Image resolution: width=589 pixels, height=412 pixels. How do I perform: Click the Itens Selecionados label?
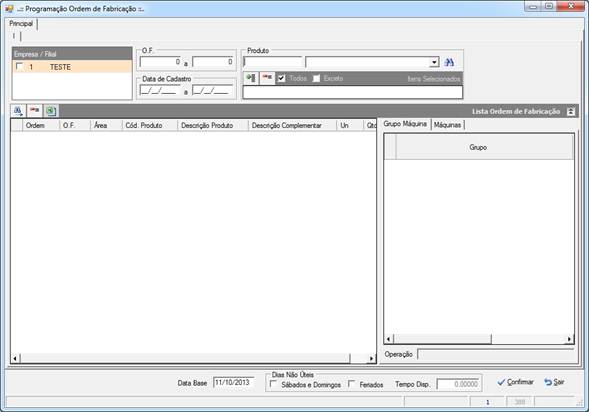click(434, 79)
